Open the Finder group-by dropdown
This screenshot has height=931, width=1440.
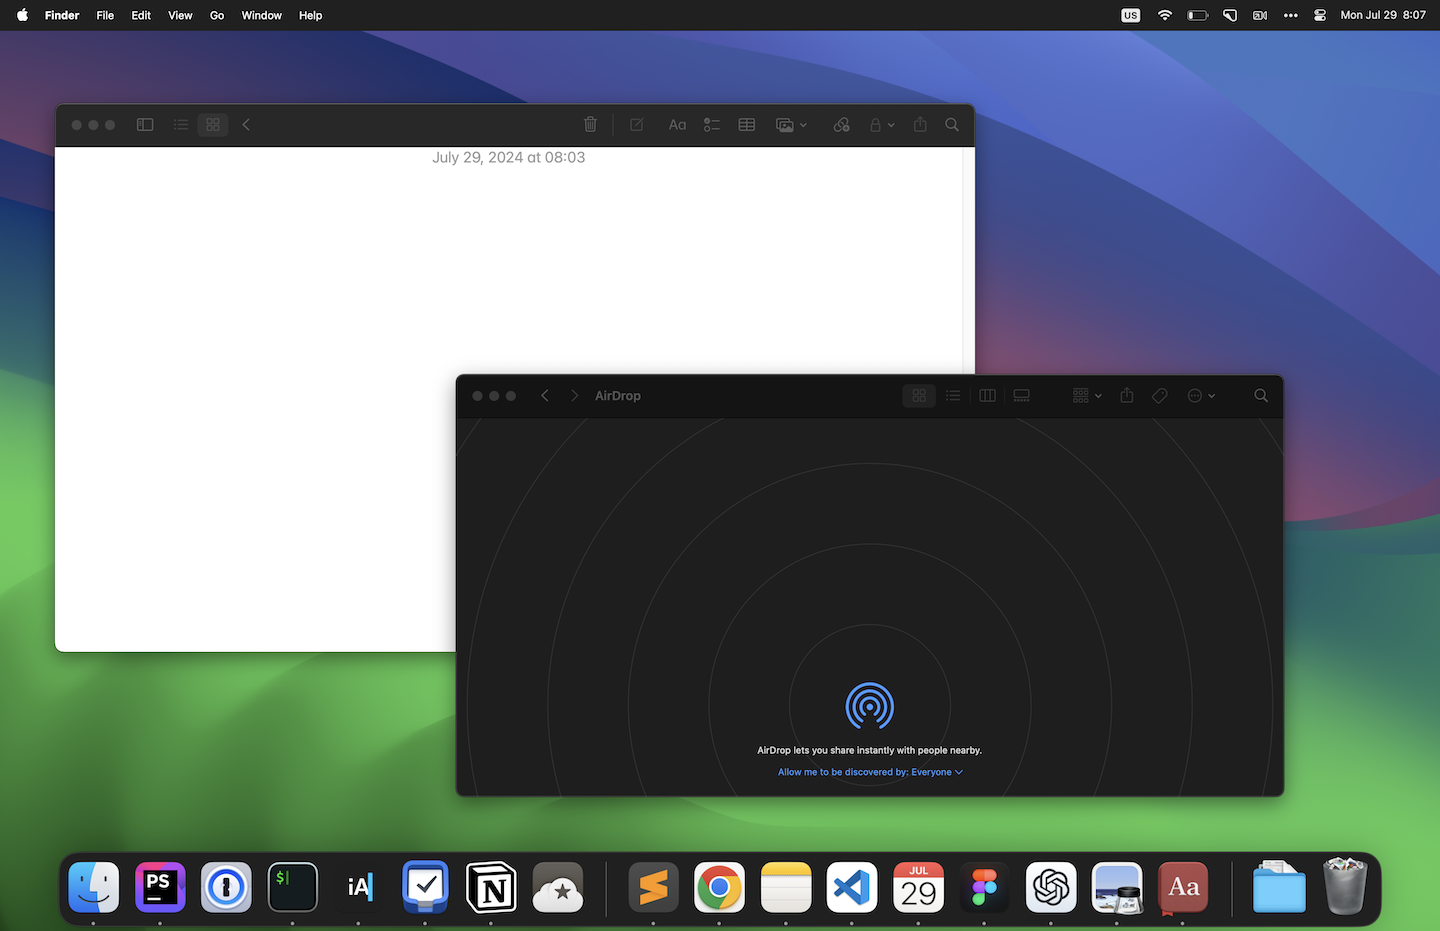coord(1087,396)
